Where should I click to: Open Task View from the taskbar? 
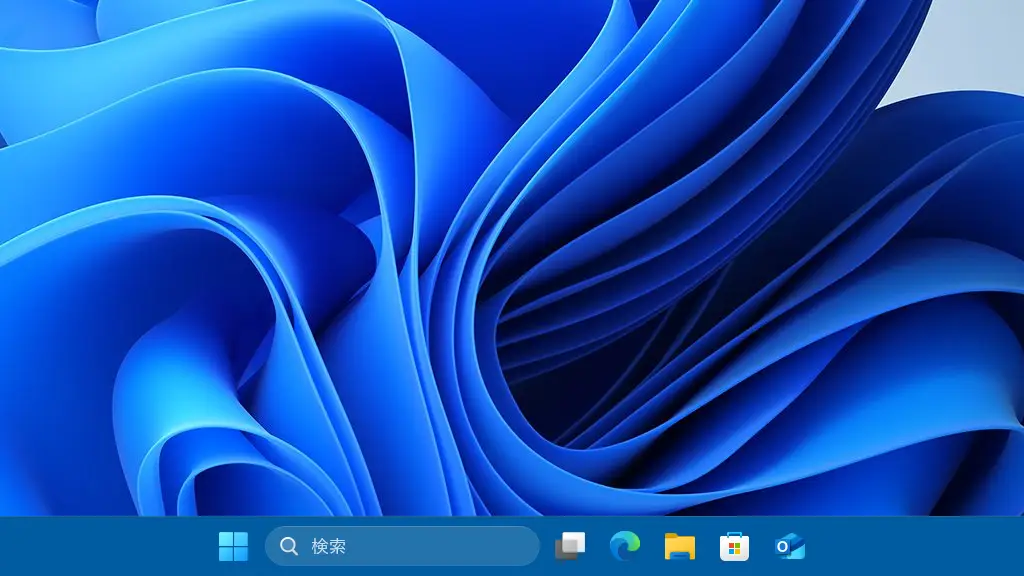pyautogui.click(x=570, y=546)
